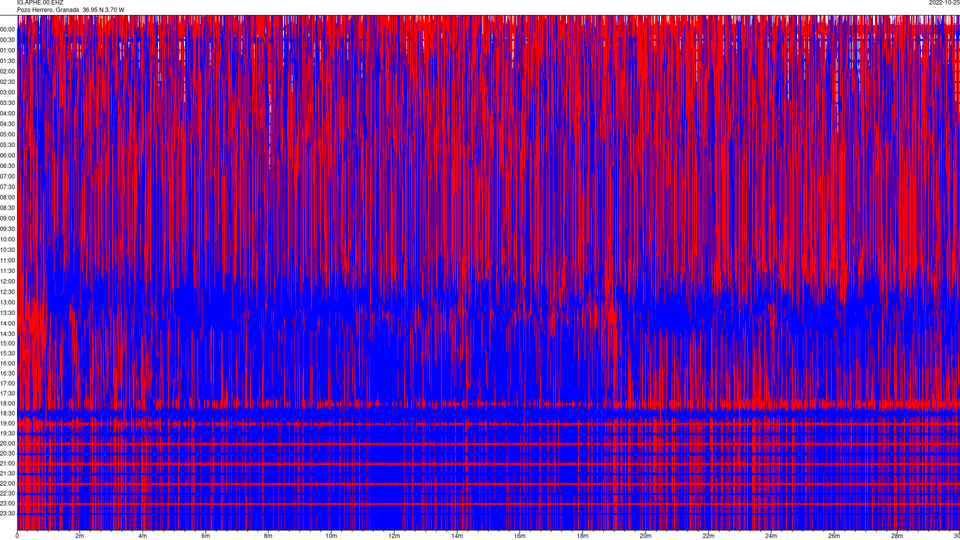Image resolution: width=960 pixels, height=540 pixels.
Task: Choose the 05:00 time row label
Action: [x=7, y=134]
